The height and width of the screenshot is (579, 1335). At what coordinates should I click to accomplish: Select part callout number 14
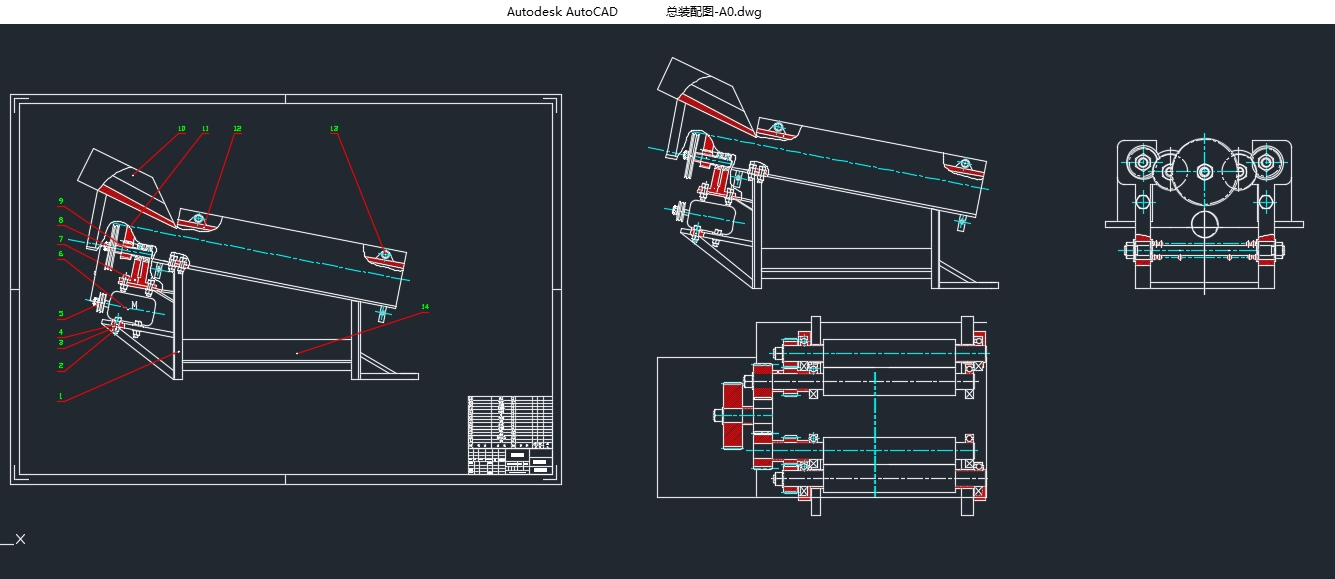point(425,307)
